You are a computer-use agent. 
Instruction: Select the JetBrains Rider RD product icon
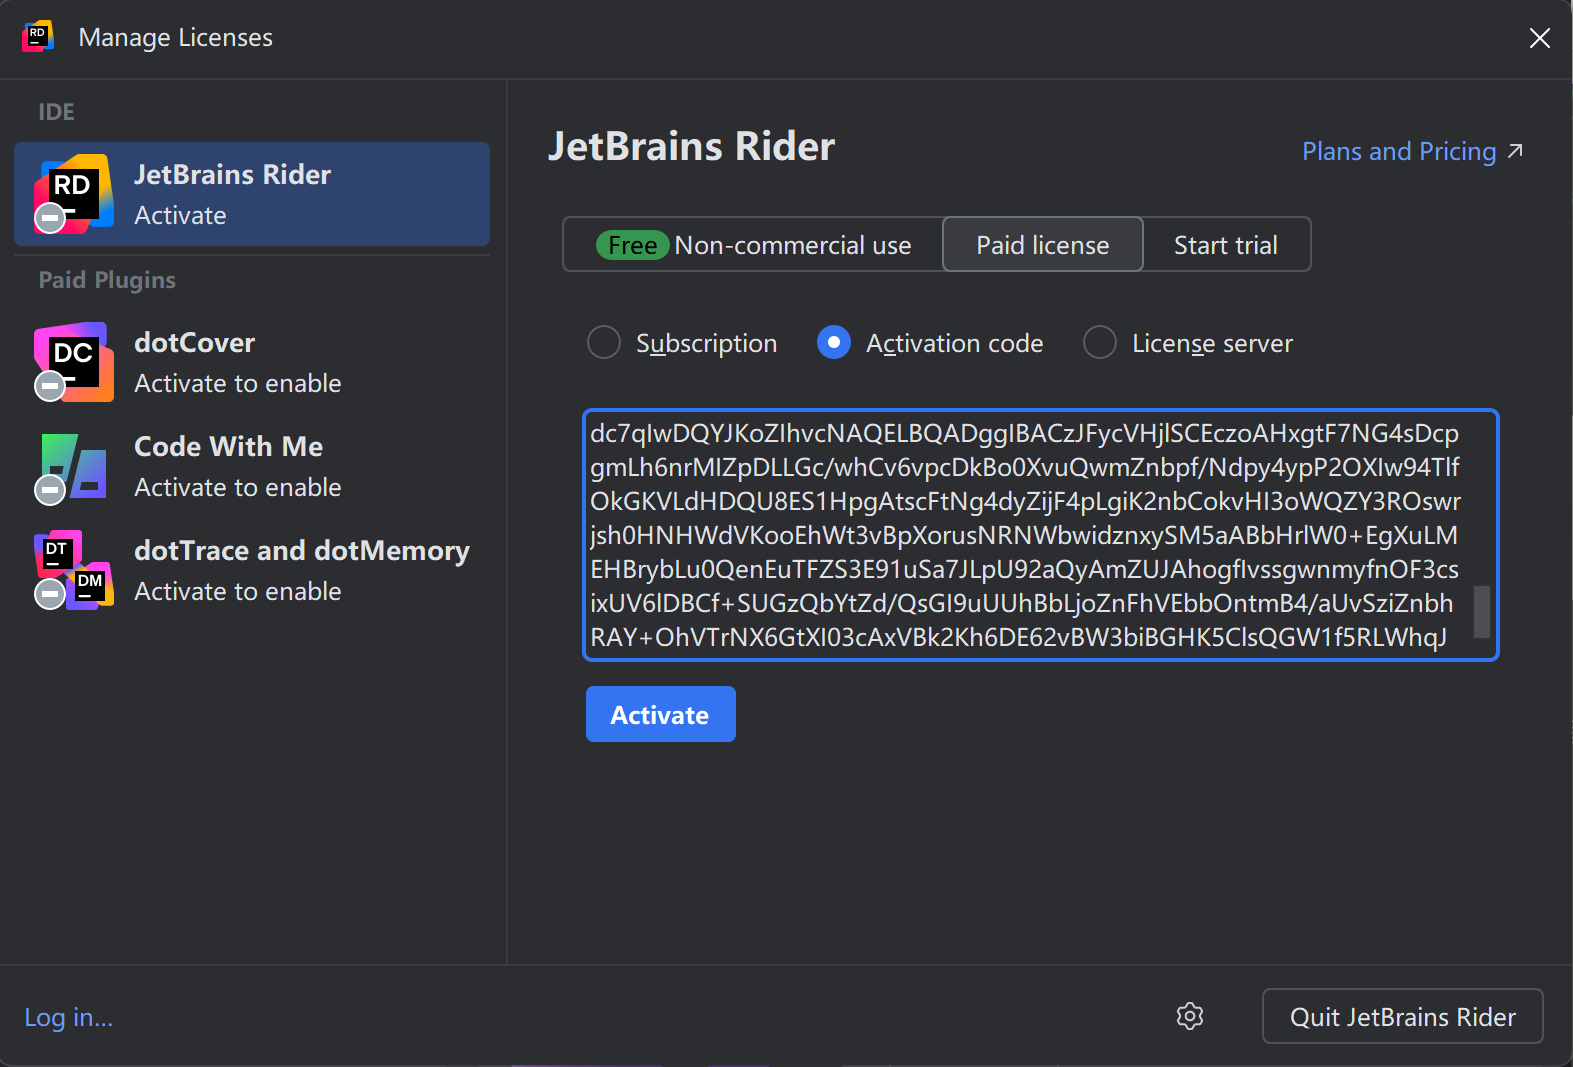(72, 194)
